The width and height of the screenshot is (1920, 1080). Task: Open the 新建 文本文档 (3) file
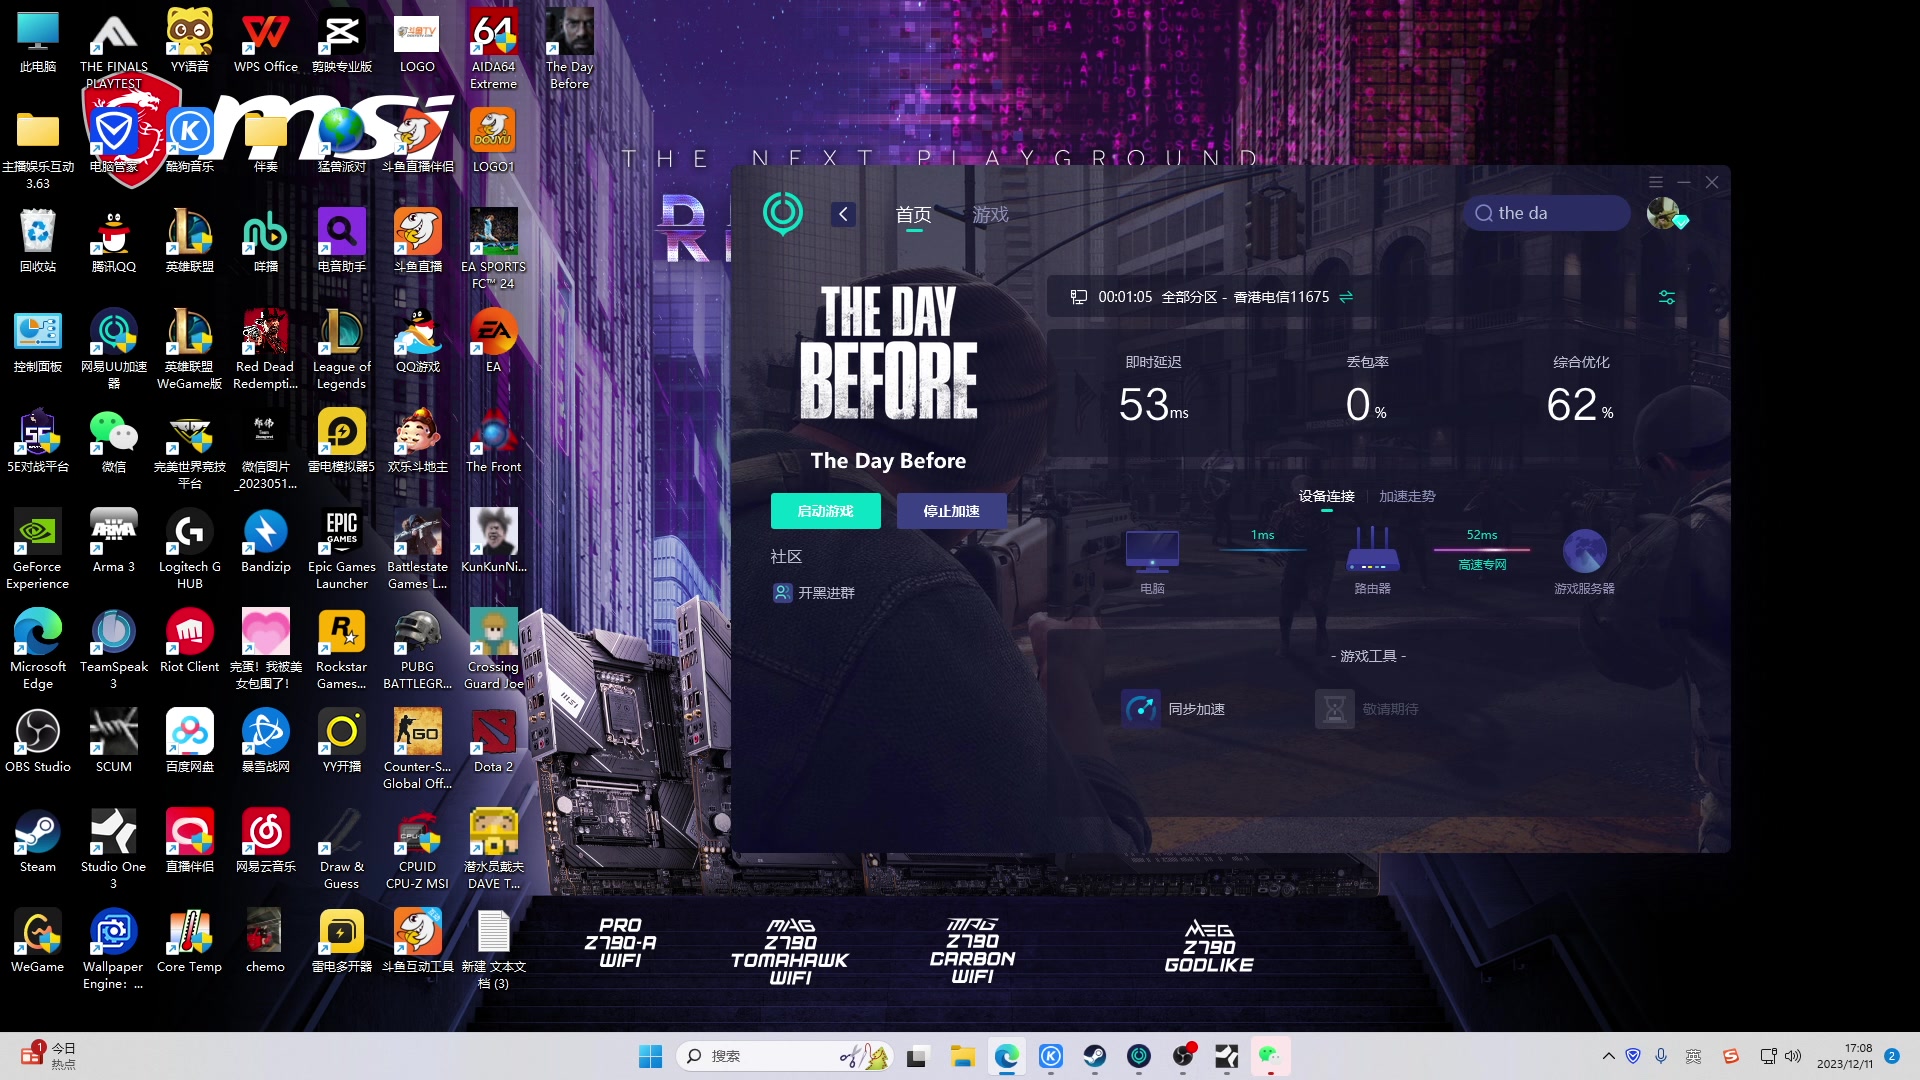click(493, 949)
